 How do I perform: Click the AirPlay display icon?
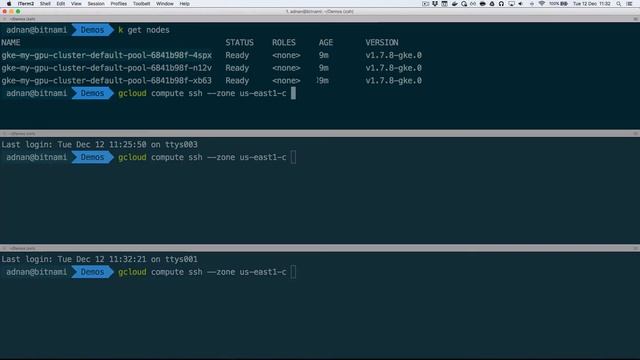511,4
